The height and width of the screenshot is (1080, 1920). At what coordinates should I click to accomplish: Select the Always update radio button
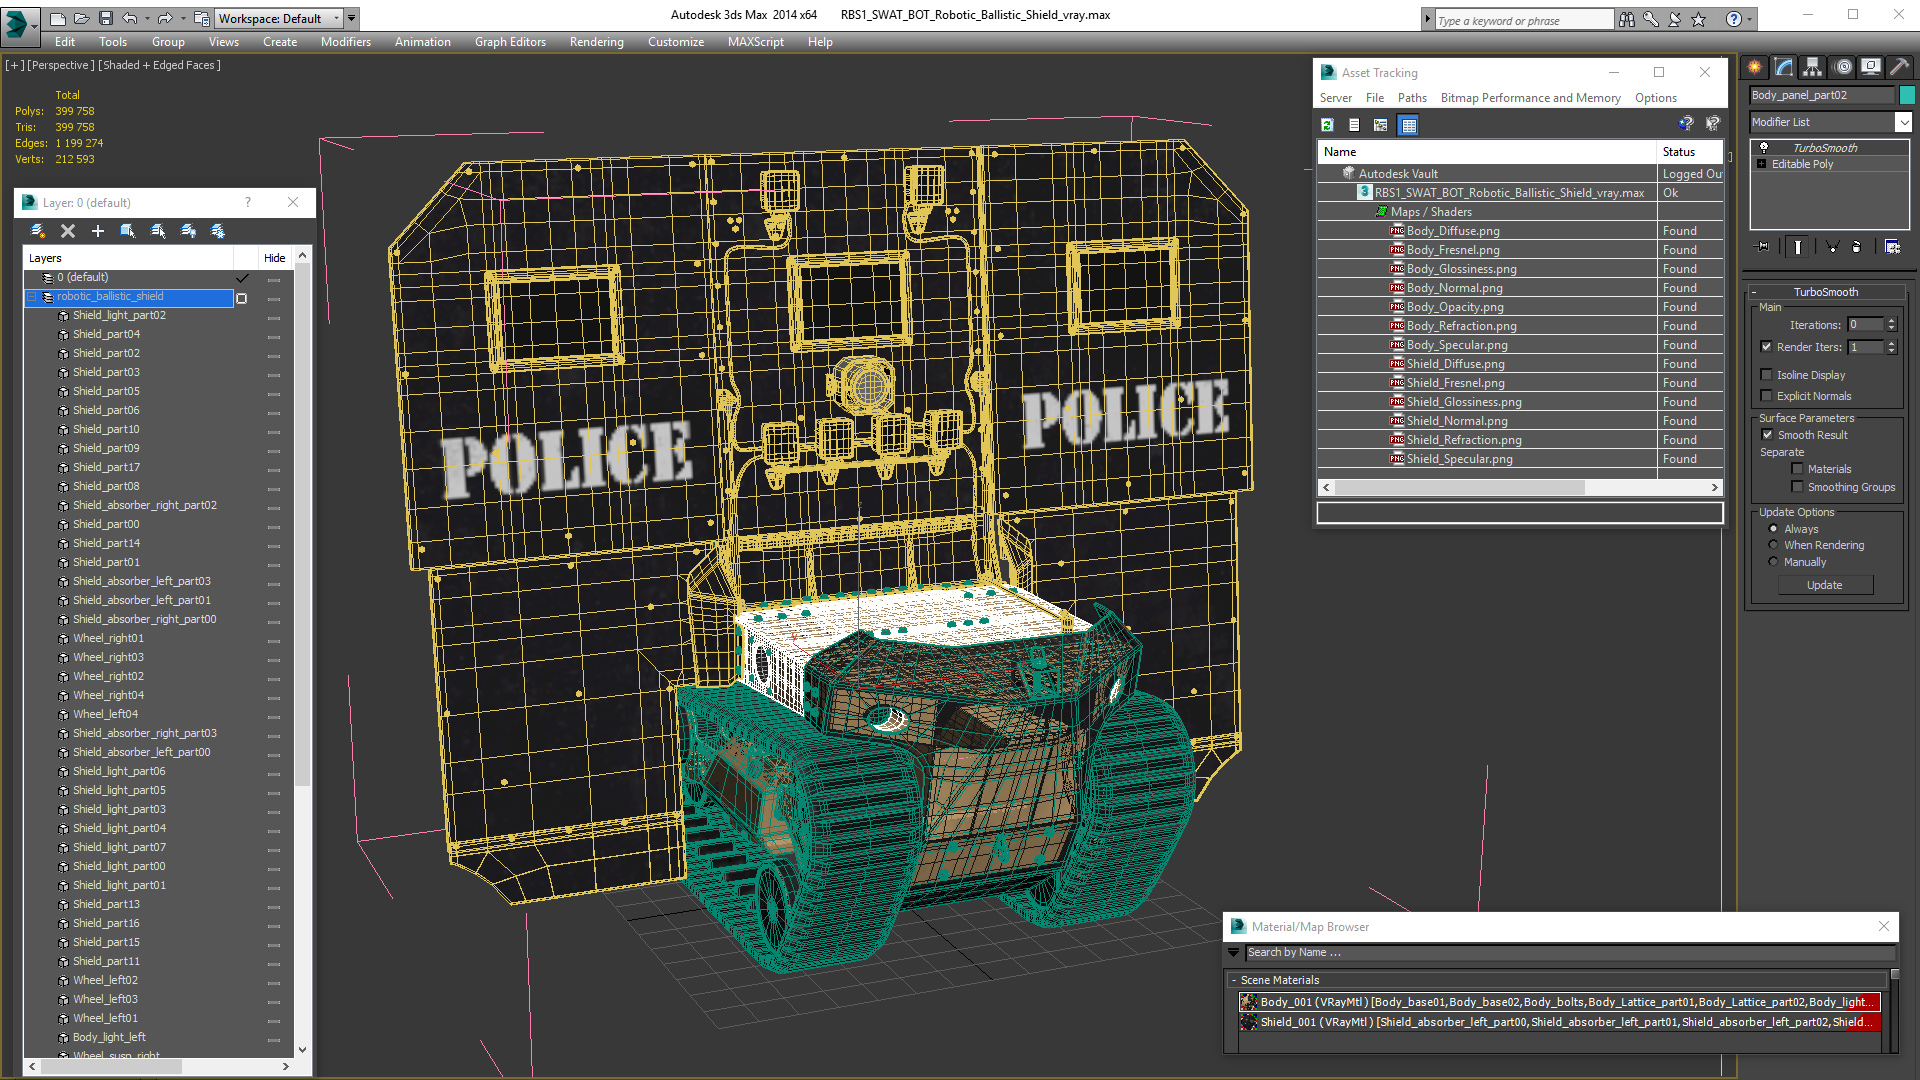click(1774, 529)
